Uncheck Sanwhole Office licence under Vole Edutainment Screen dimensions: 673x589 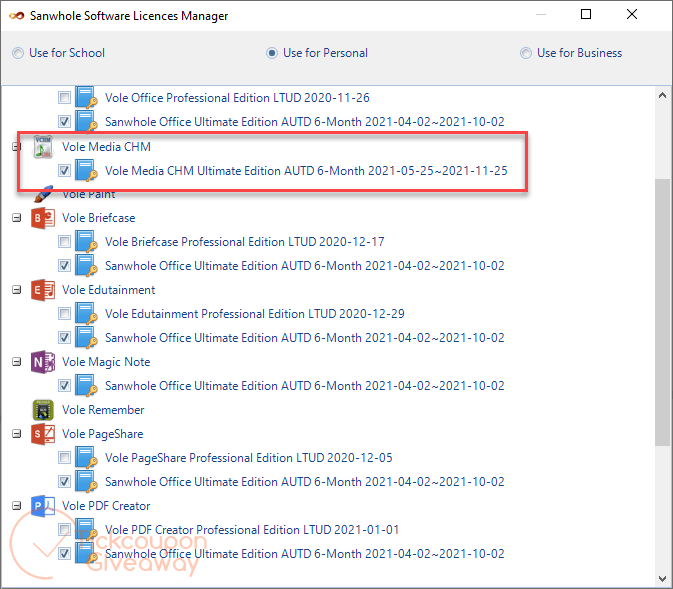64,338
